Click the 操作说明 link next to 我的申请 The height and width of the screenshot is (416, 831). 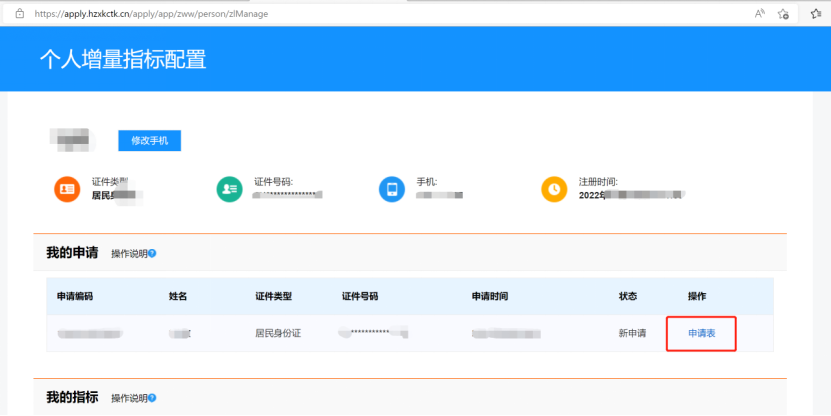click(128, 254)
